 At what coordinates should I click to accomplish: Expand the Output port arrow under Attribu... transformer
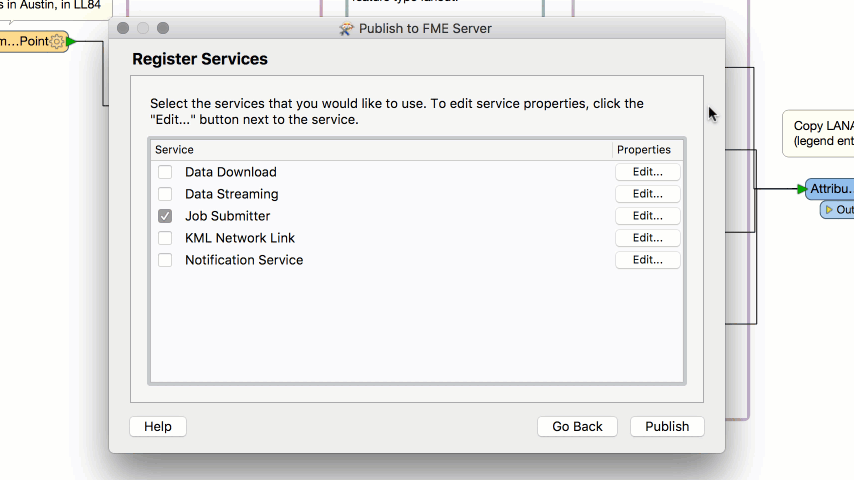pos(829,210)
